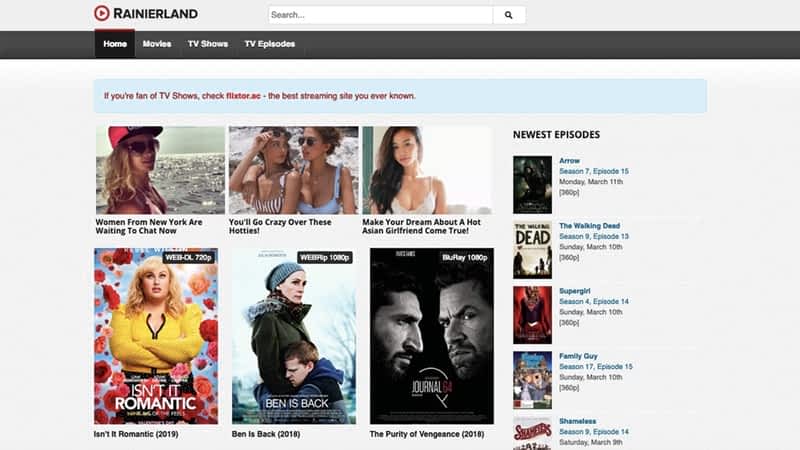The image size is (800, 450).
Task: Click the magnifying glass search button
Action: 509,15
